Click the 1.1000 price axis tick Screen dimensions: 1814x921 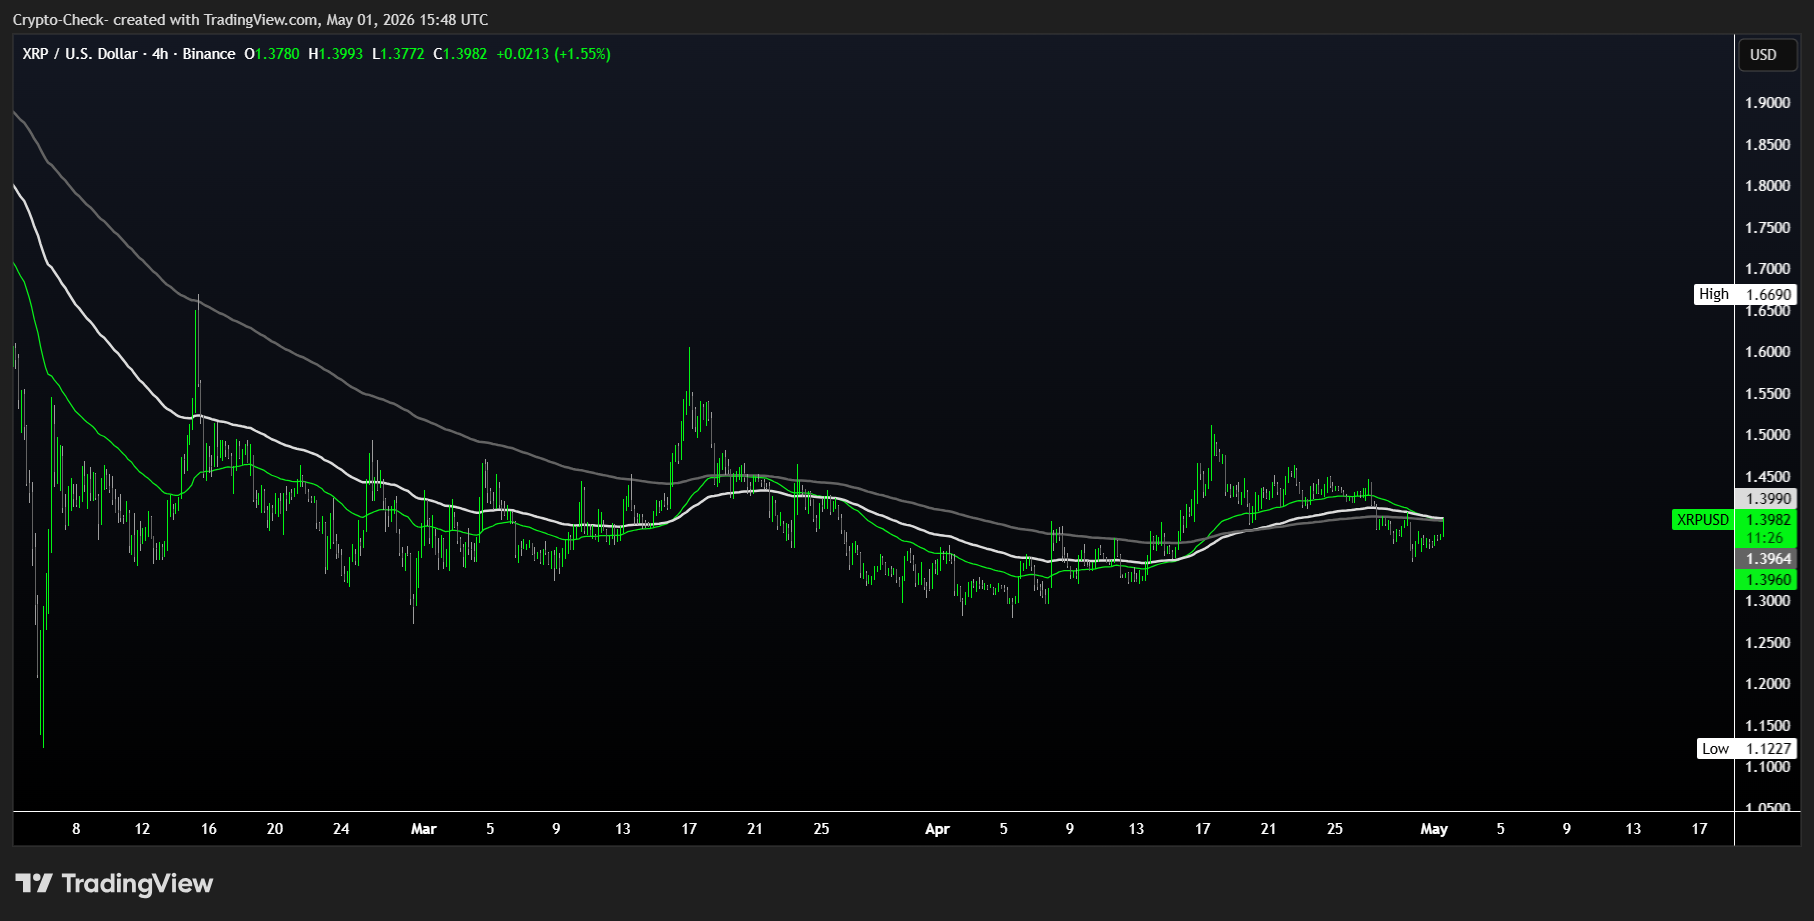pos(1767,767)
